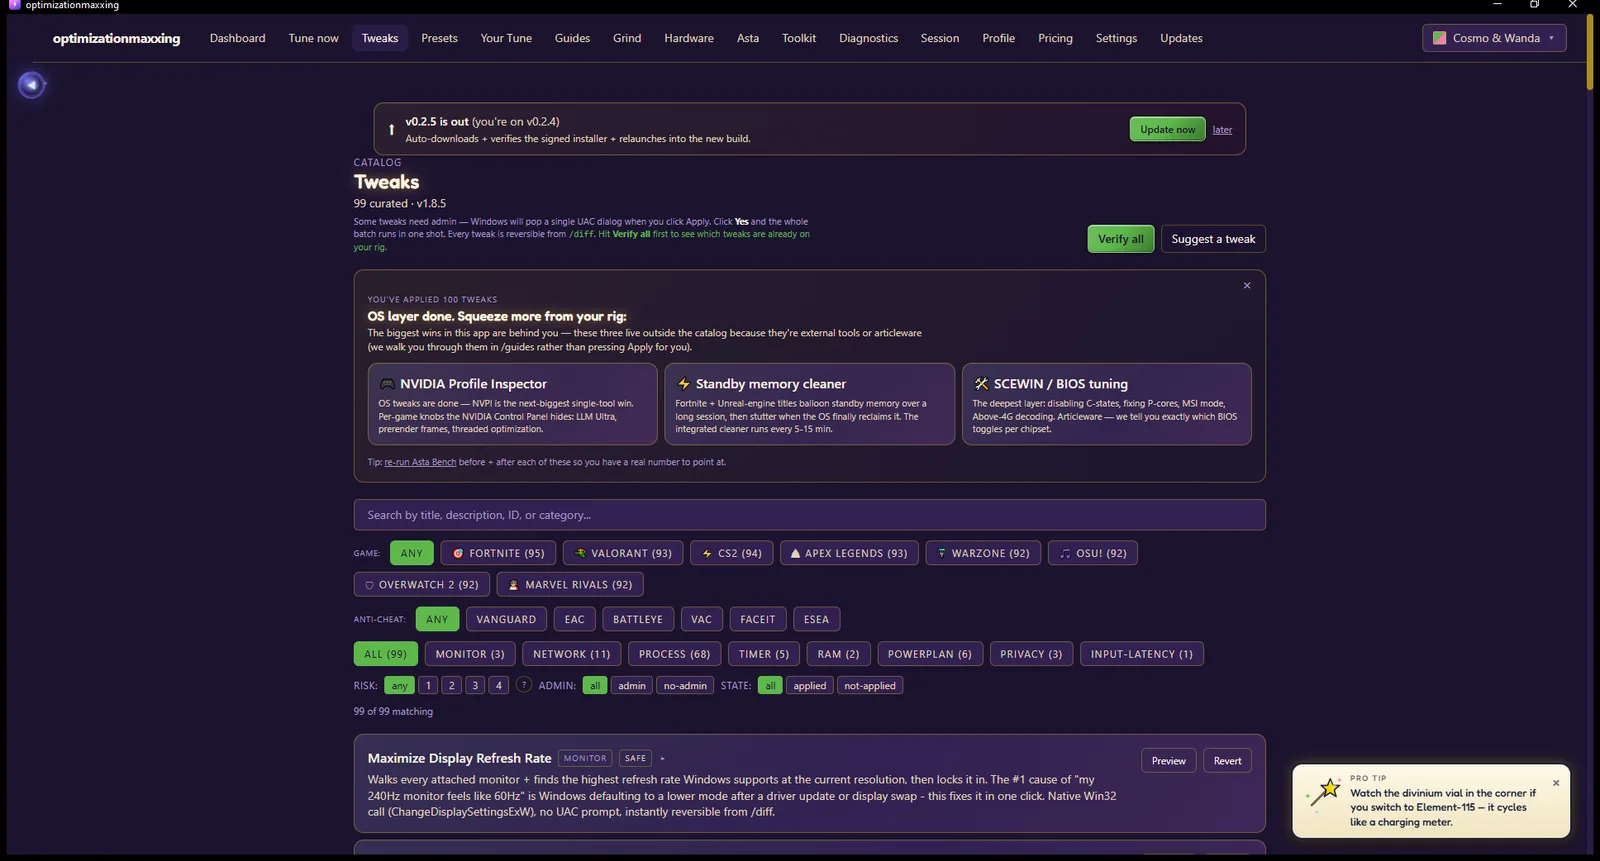Click the 'later' link in update banner

[1222, 130]
